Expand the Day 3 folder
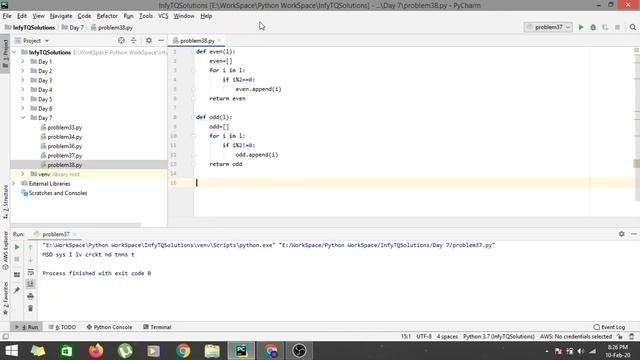Viewport: 640px width, 360px height. 23,80
